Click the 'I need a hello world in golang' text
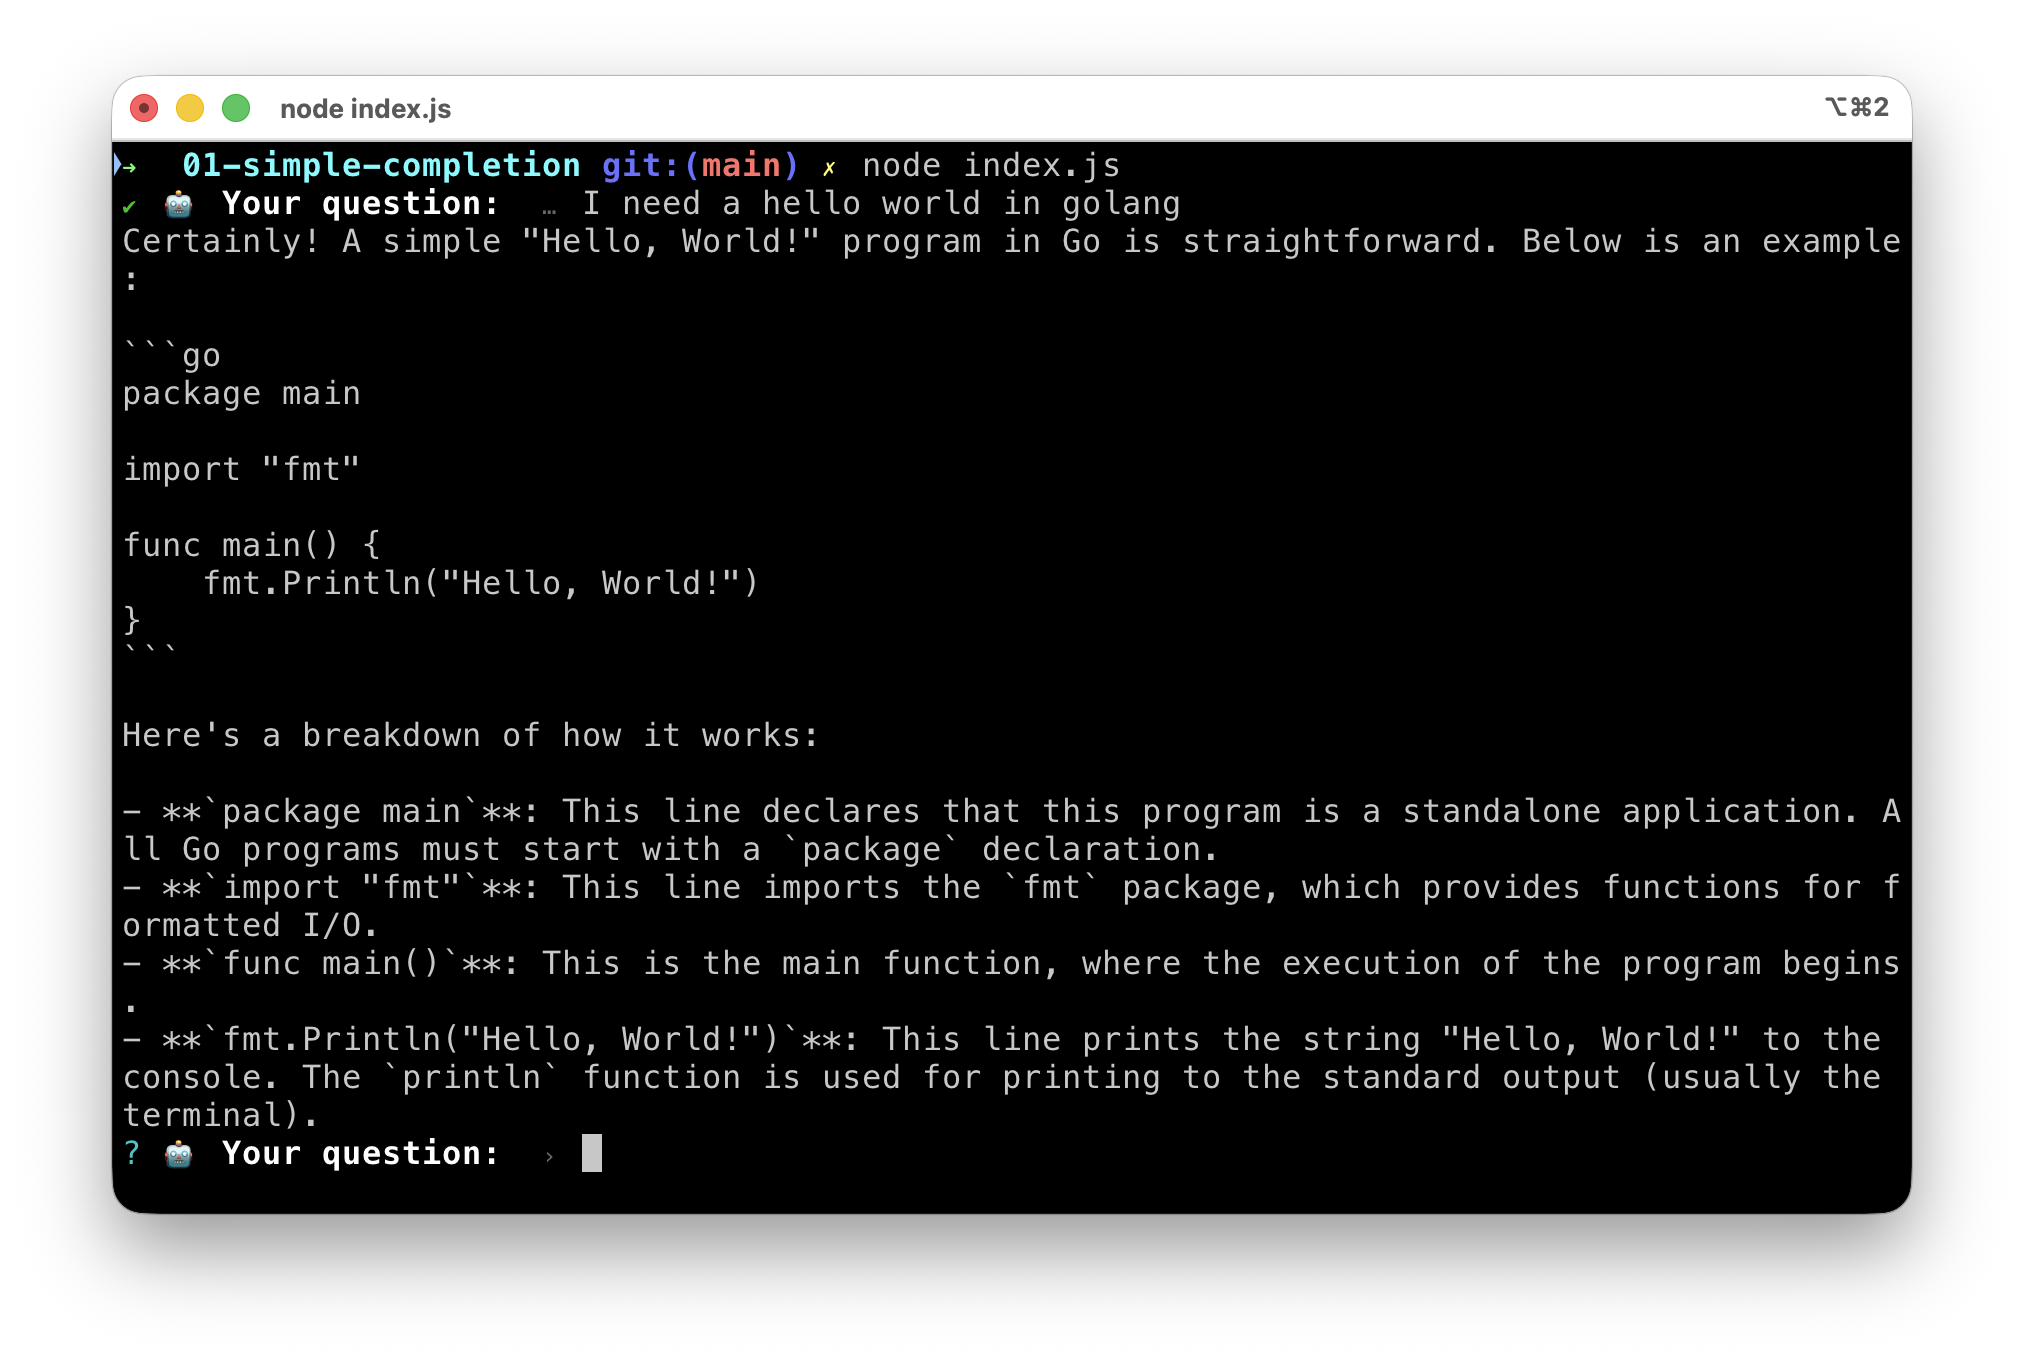 pos(881,203)
